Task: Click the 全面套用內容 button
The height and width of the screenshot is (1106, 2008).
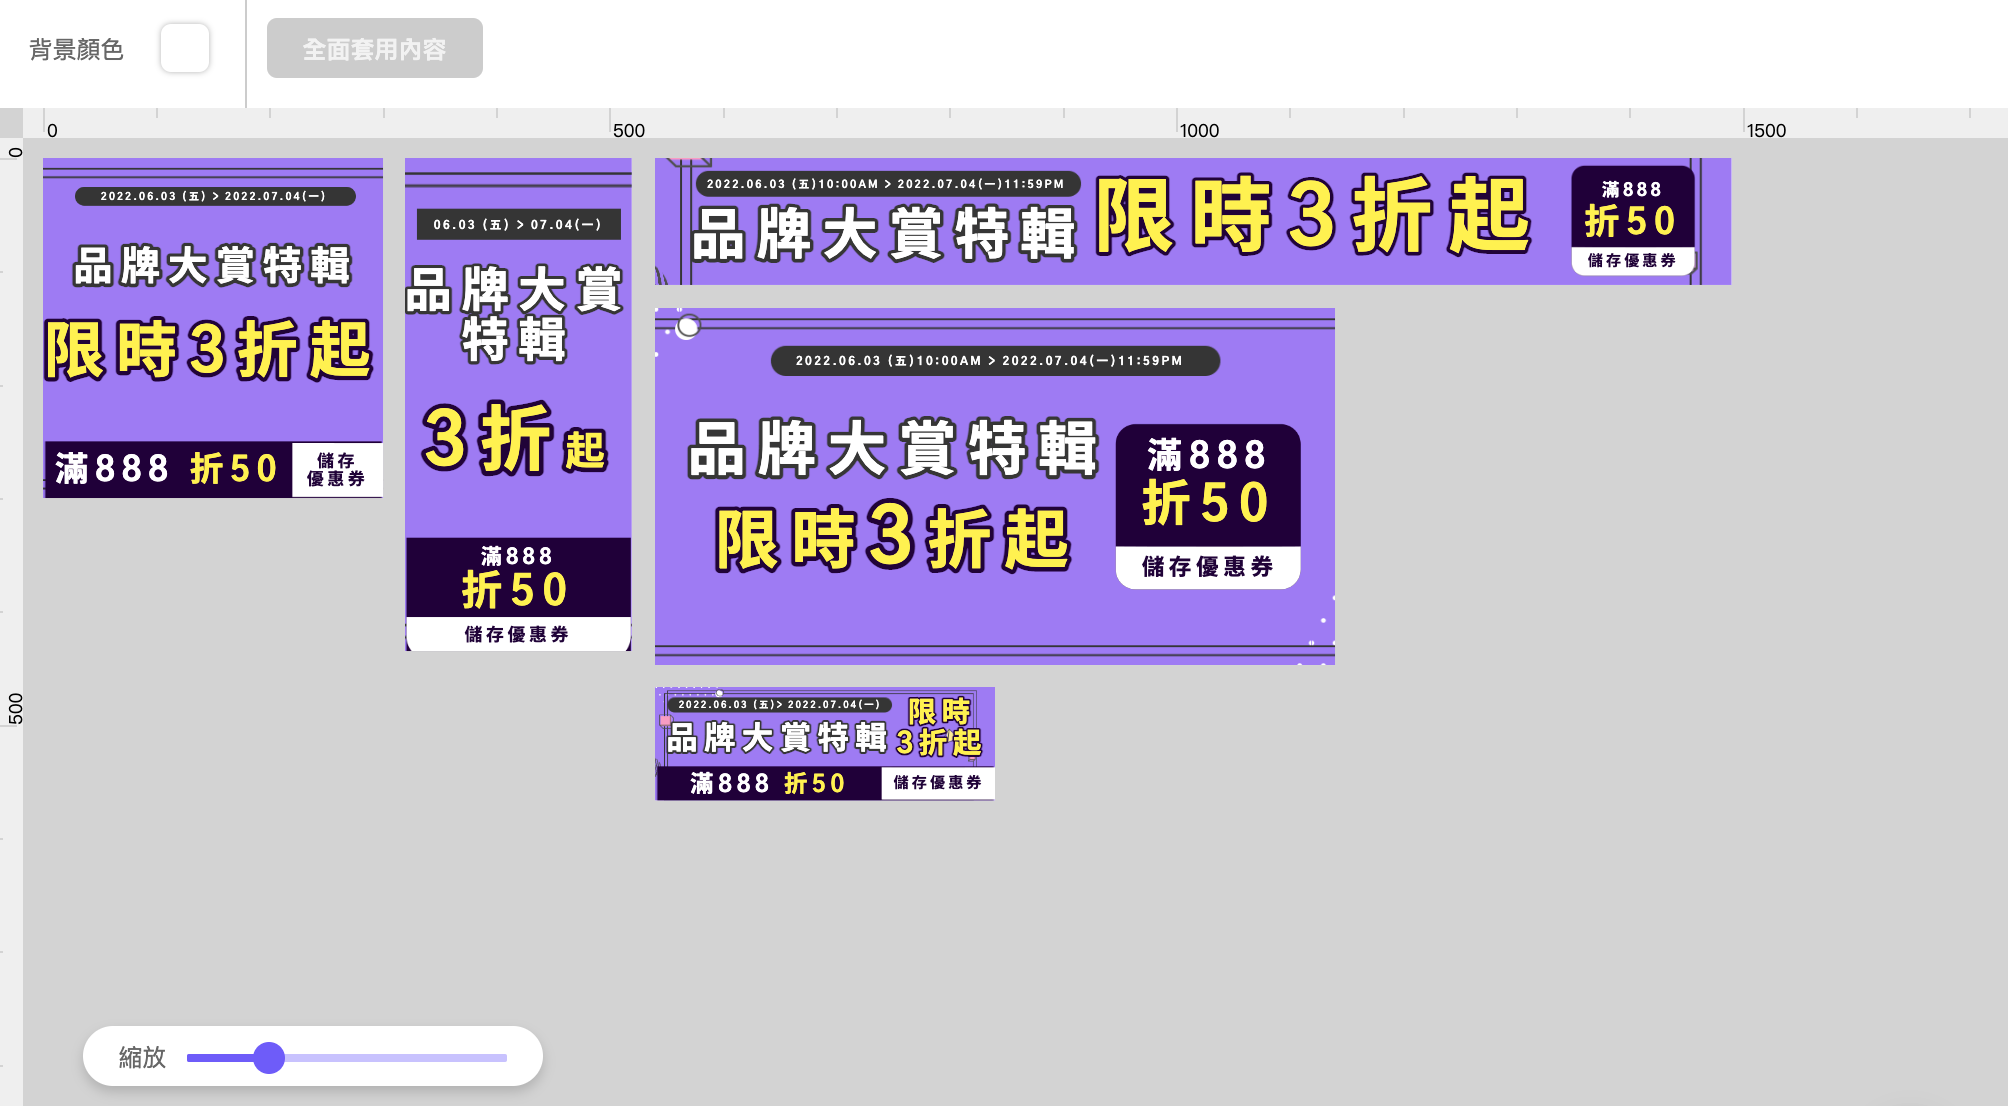Action: tap(374, 48)
